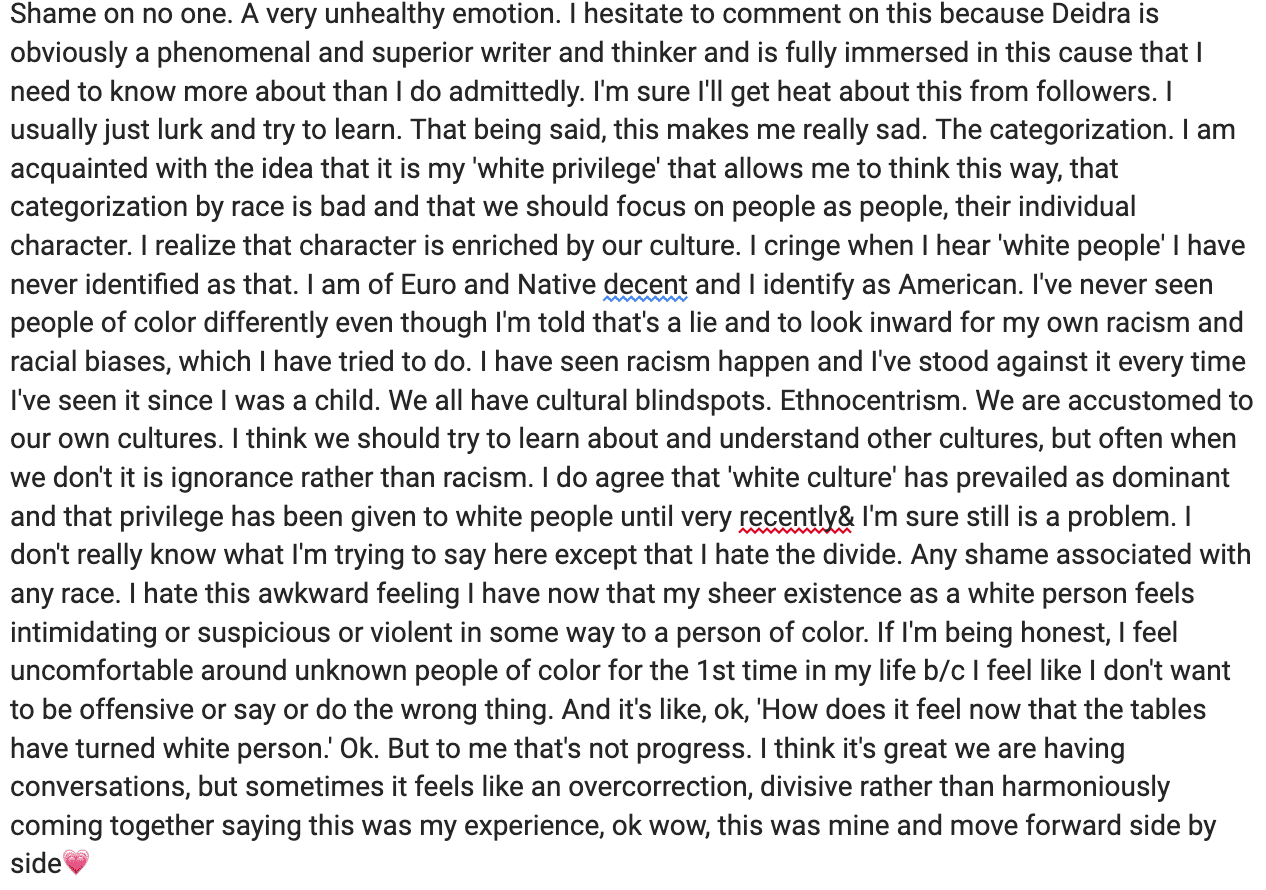Click the pink heart emoji at the end

tap(76, 863)
